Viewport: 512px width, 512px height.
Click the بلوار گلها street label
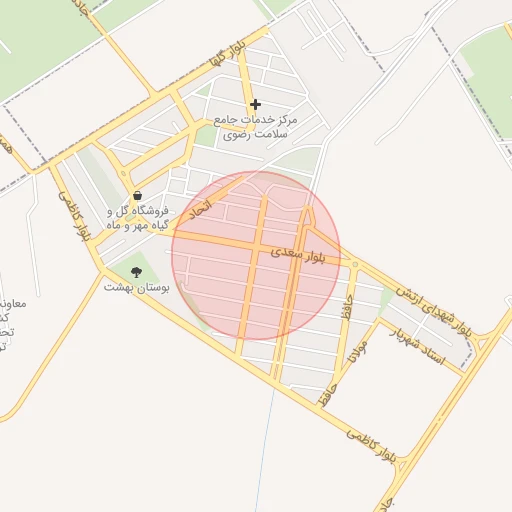(227, 53)
